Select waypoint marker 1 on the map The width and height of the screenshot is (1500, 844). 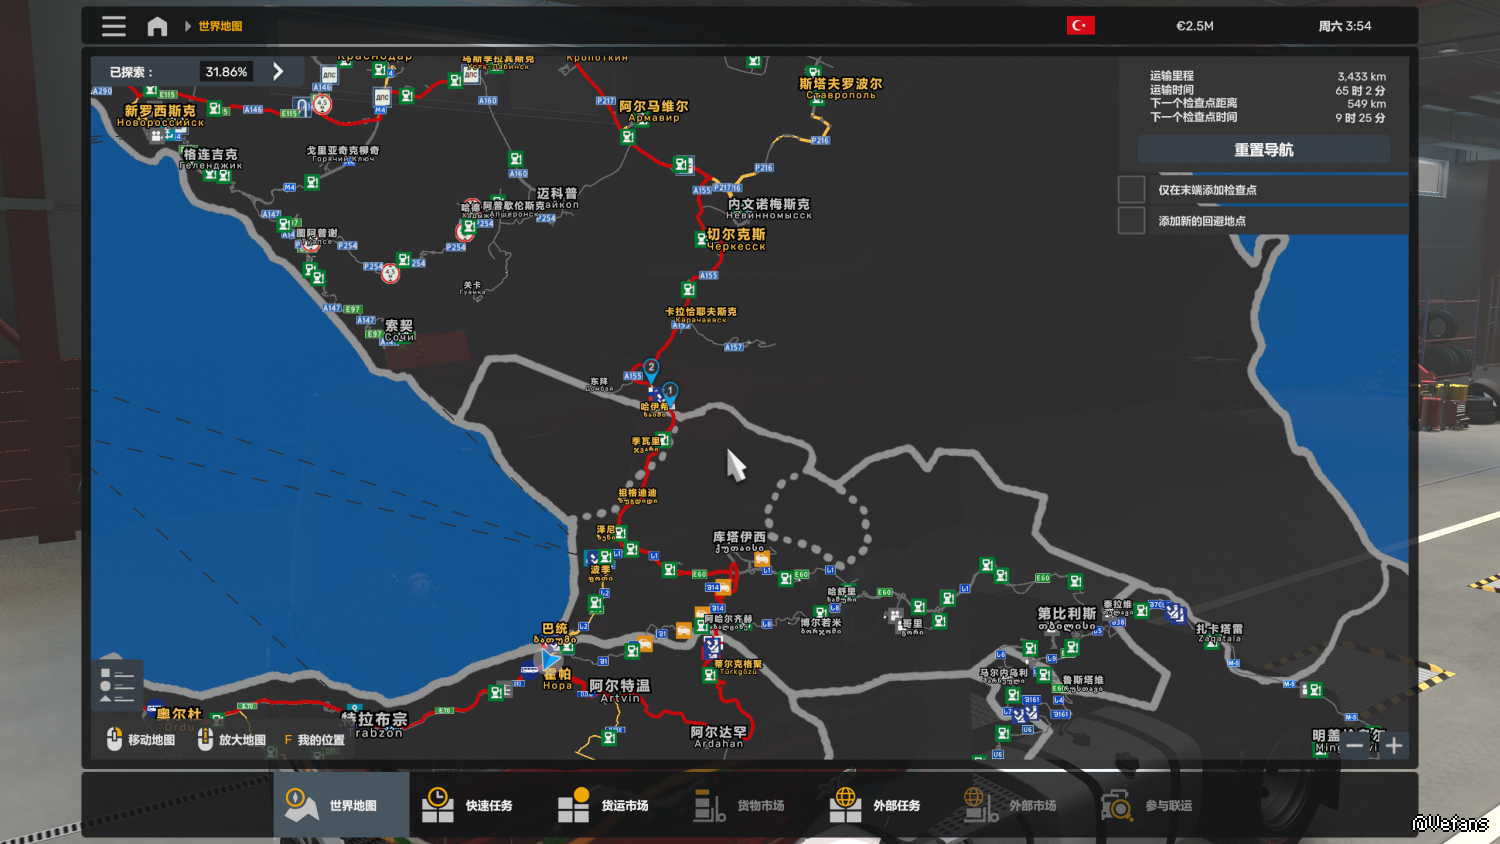point(669,392)
